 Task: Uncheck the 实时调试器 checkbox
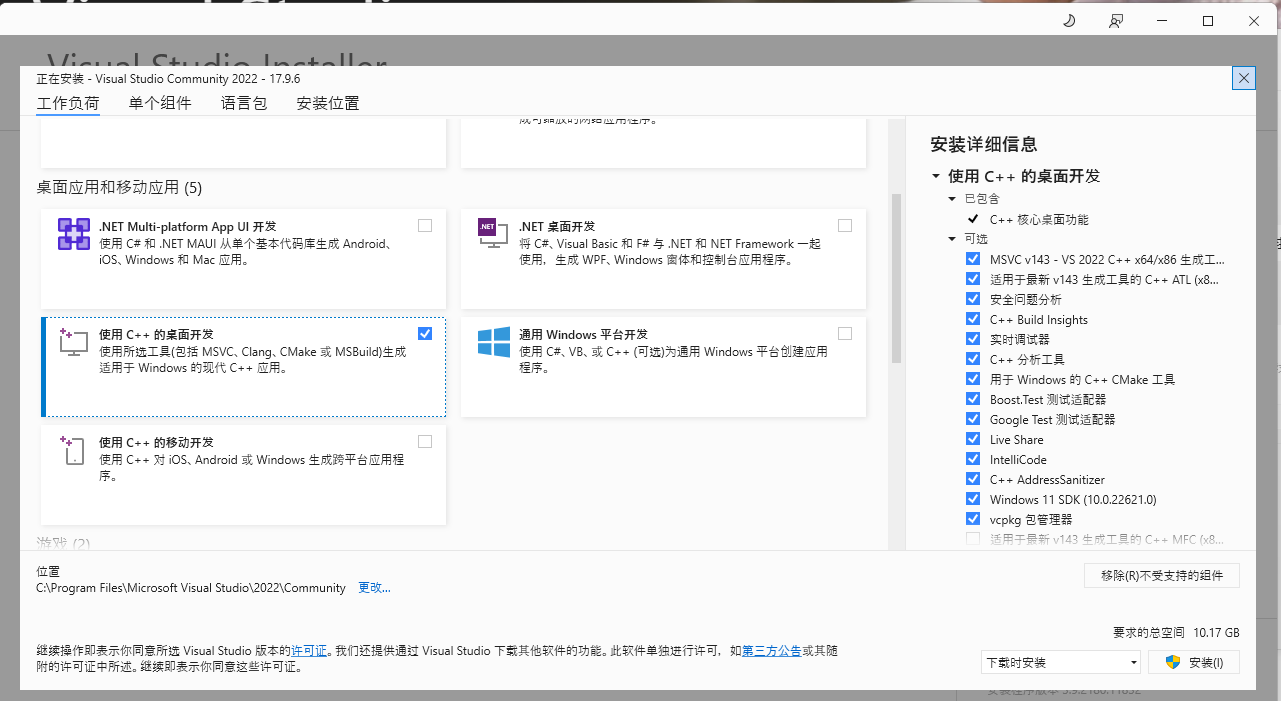pyautogui.click(x=973, y=339)
